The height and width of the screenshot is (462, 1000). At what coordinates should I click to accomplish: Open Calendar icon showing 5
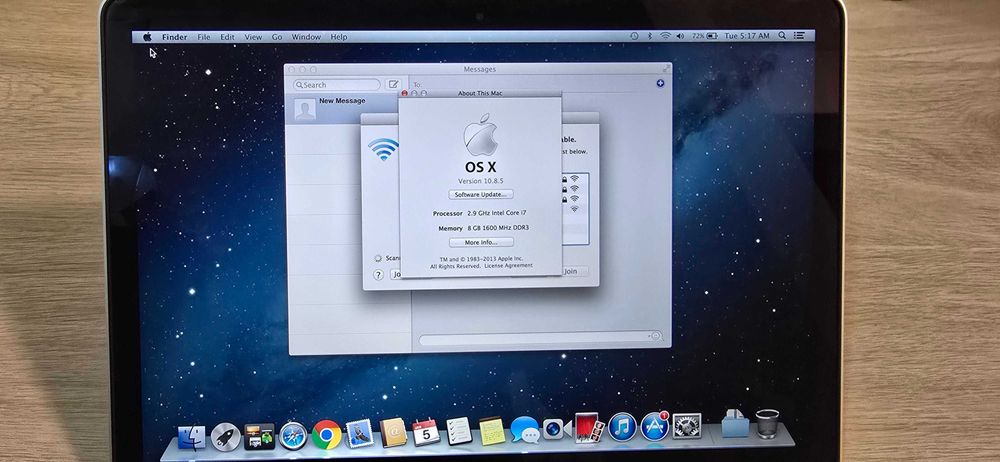(x=425, y=432)
